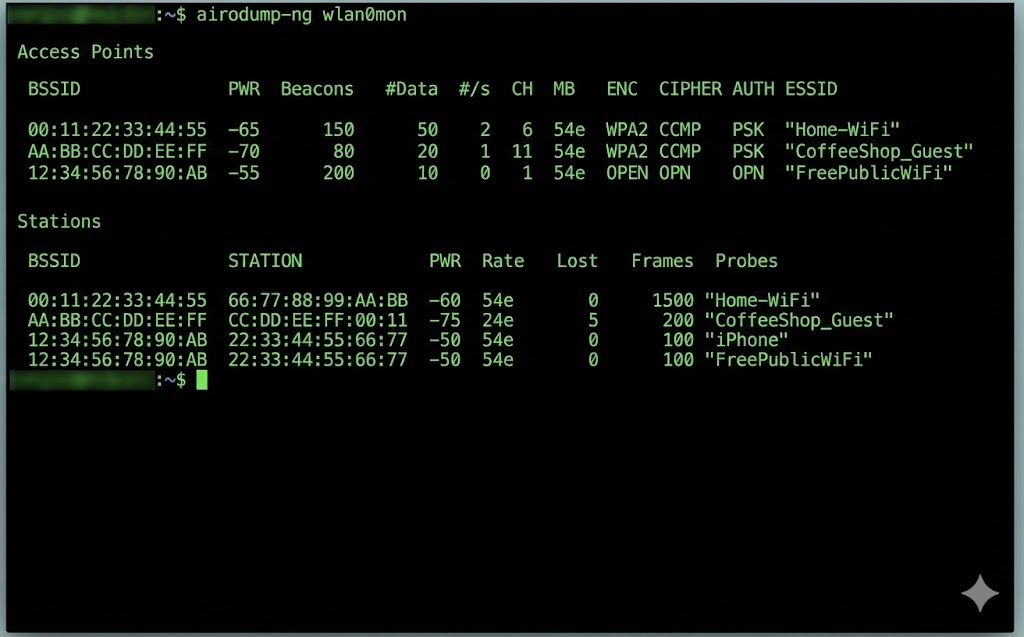Click the Access Points section header
This screenshot has width=1024, height=637.
tap(85, 52)
